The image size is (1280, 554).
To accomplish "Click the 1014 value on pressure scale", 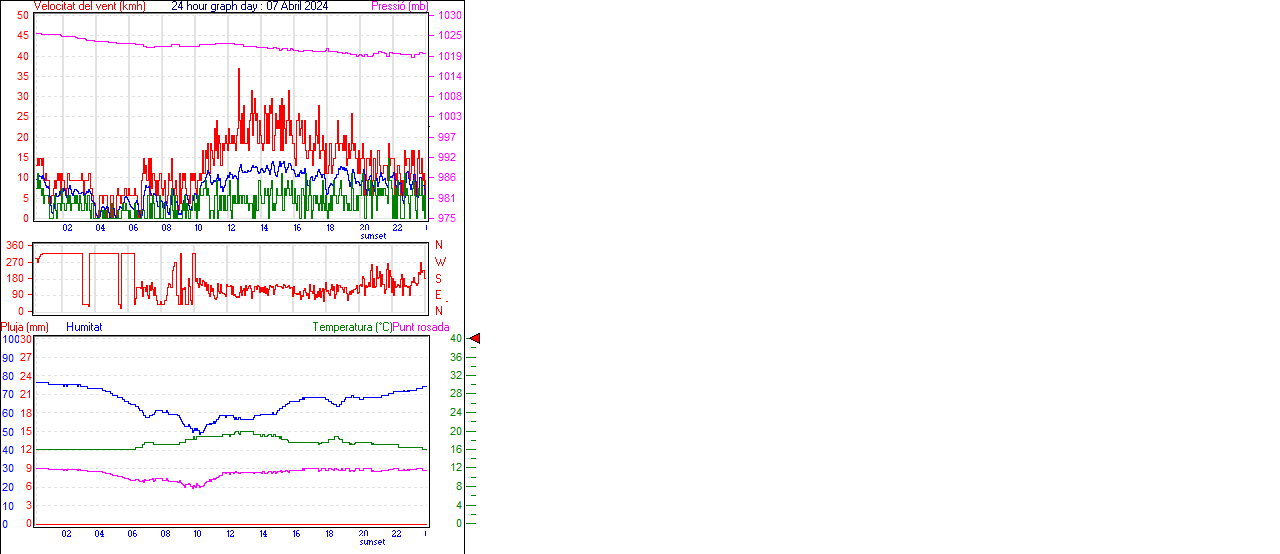I will point(449,76).
